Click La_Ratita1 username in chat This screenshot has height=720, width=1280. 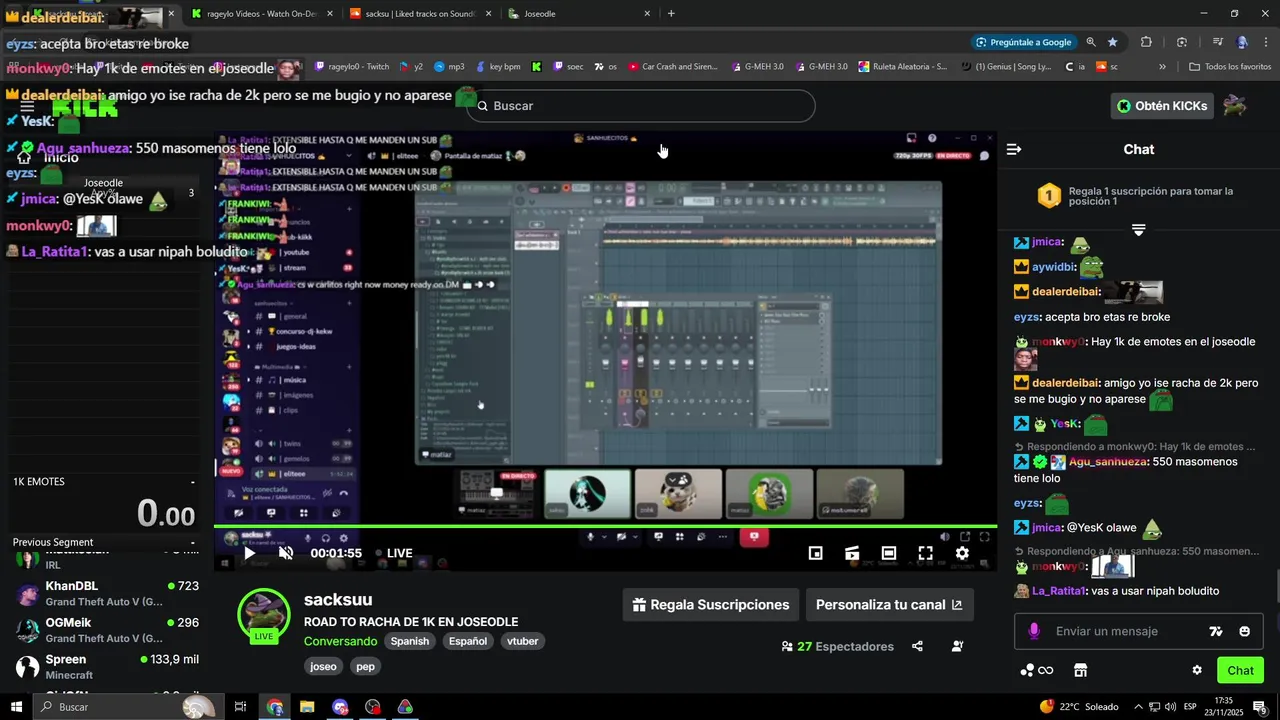pos(1059,591)
